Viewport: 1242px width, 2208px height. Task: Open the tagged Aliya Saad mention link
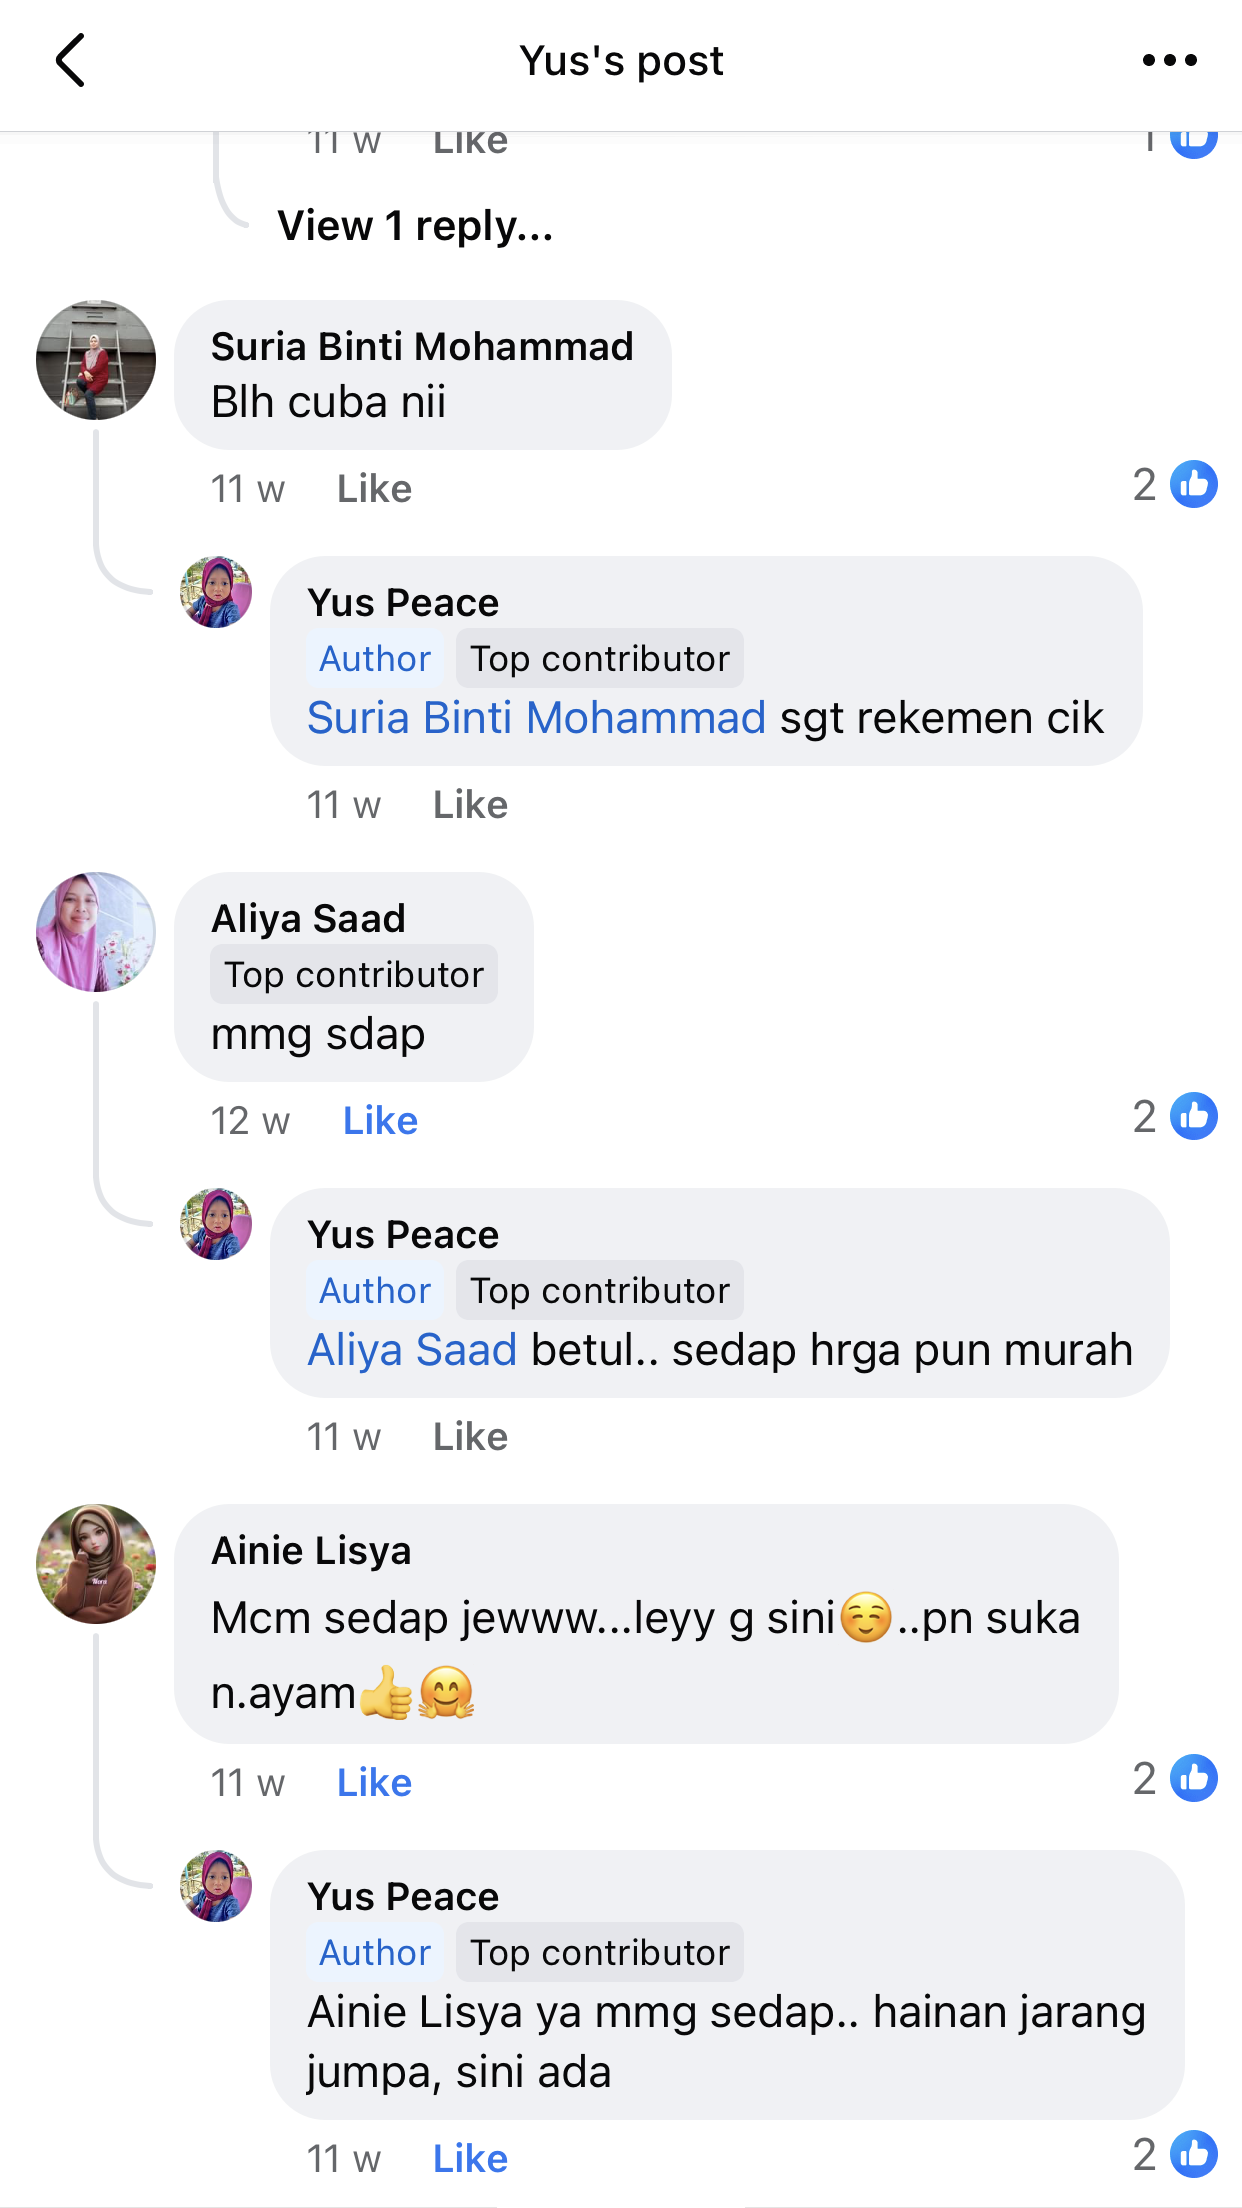[412, 1350]
